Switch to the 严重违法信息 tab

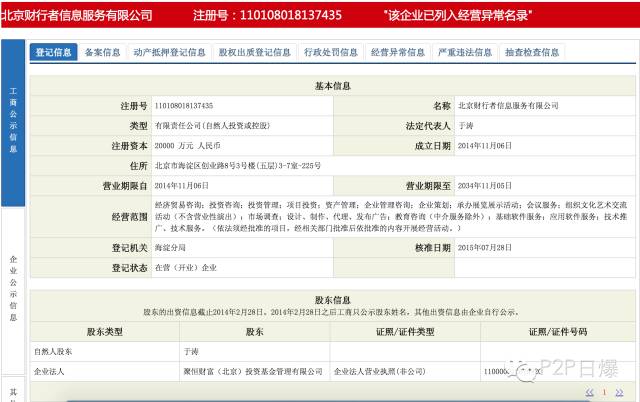tap(465, 52)
